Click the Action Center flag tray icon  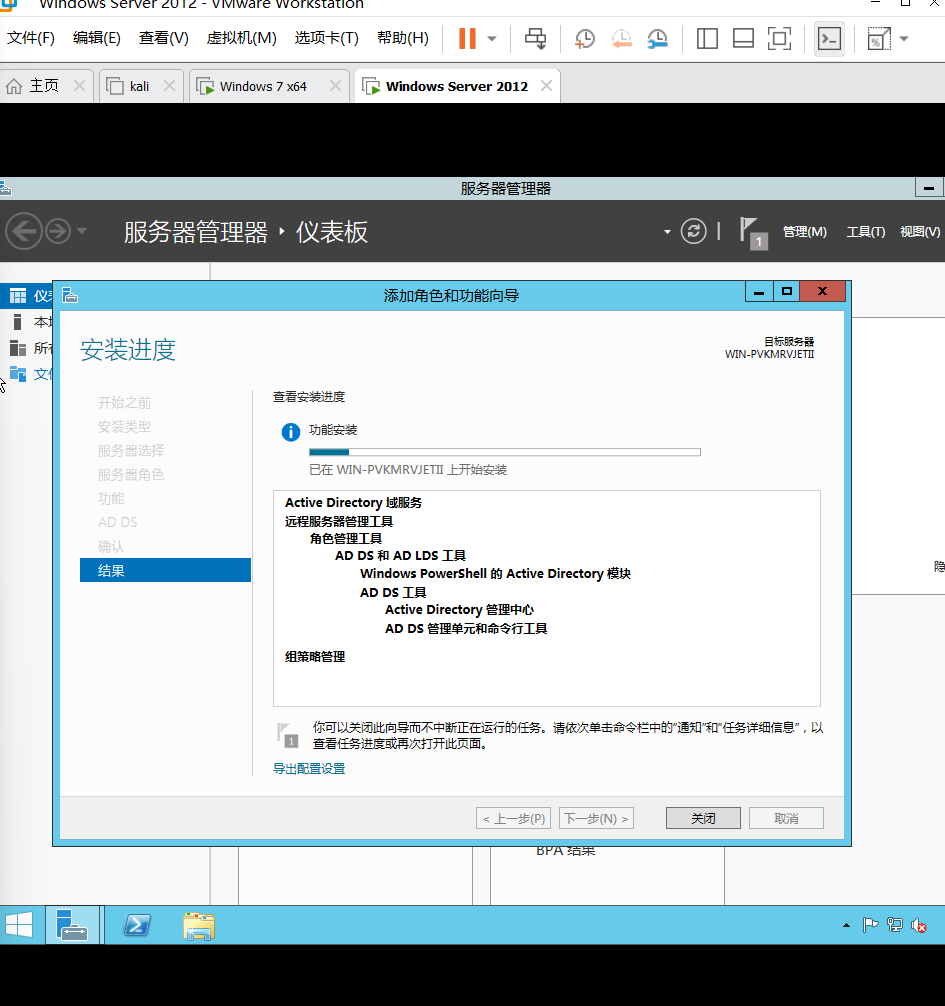pyautogui.click(x=870, y=925)
